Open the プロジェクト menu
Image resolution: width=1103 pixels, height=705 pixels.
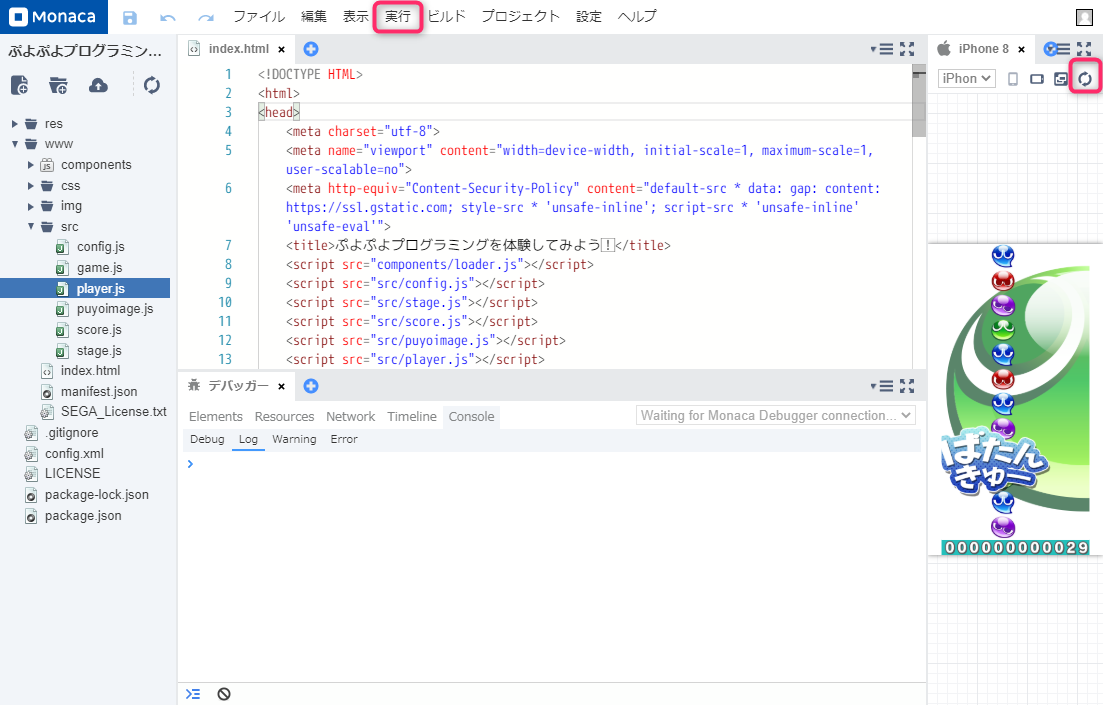click(521, 16)
